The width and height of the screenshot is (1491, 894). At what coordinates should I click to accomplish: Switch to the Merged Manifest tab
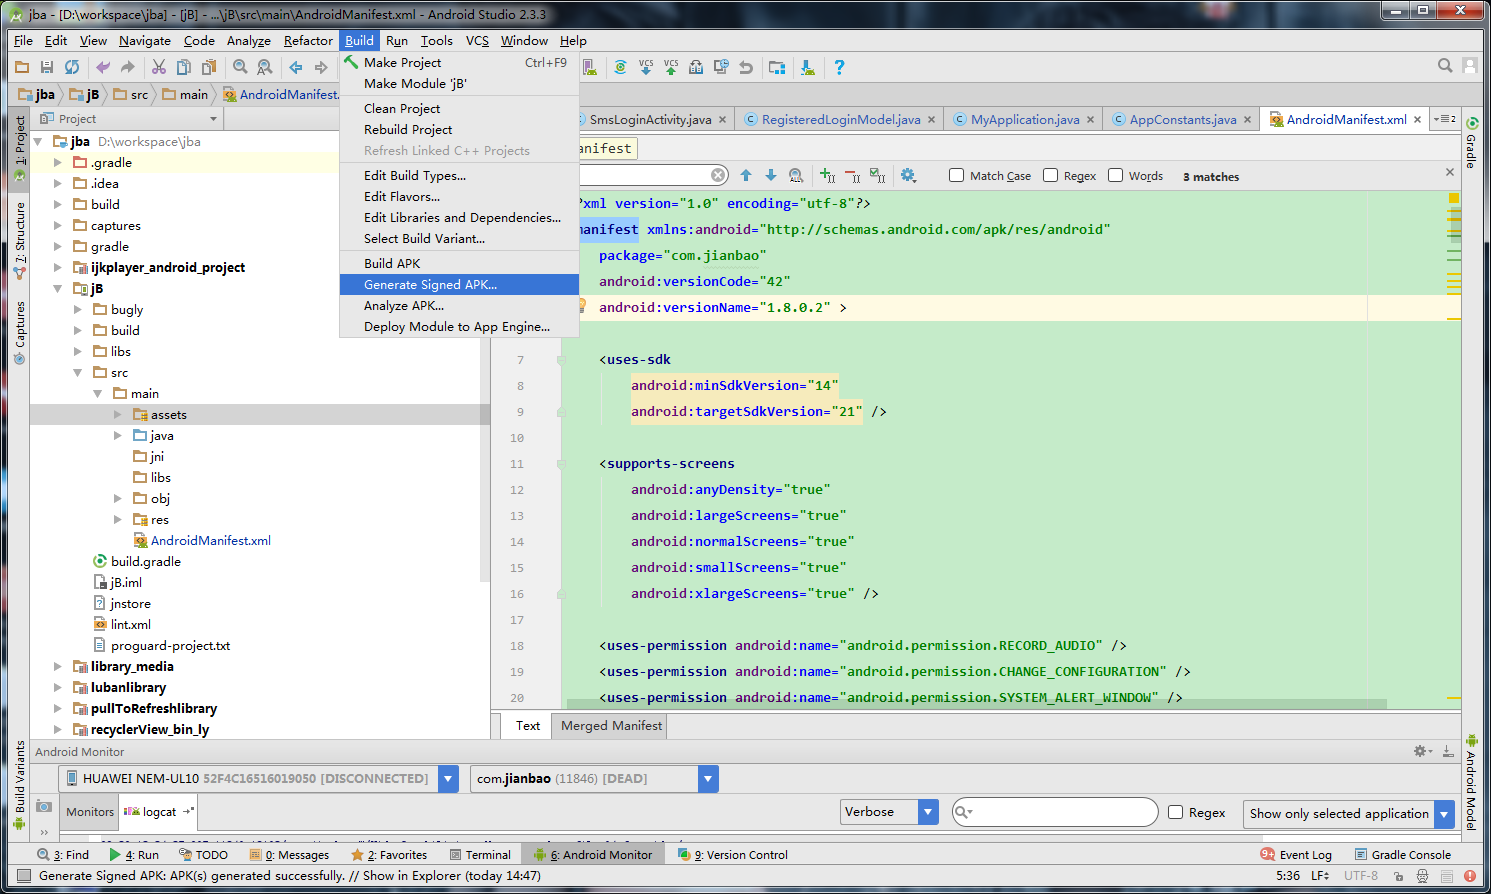click(x=611, y=725)
